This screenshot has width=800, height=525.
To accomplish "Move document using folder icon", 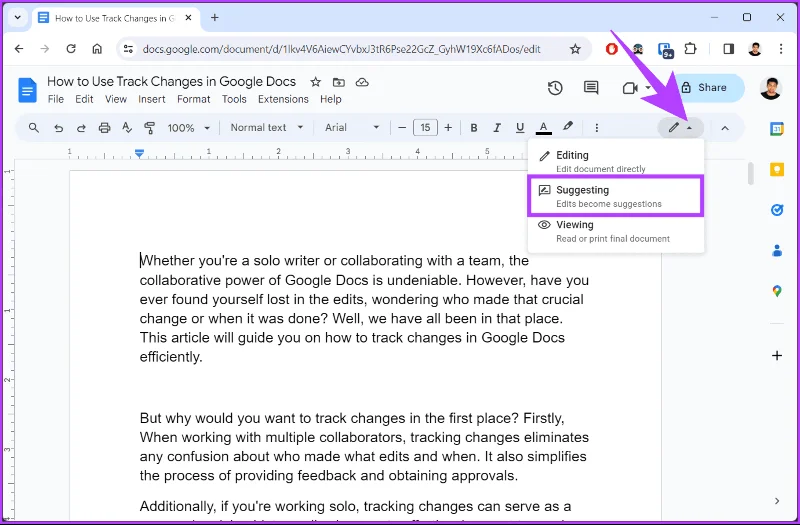I will tap(339, 82).
